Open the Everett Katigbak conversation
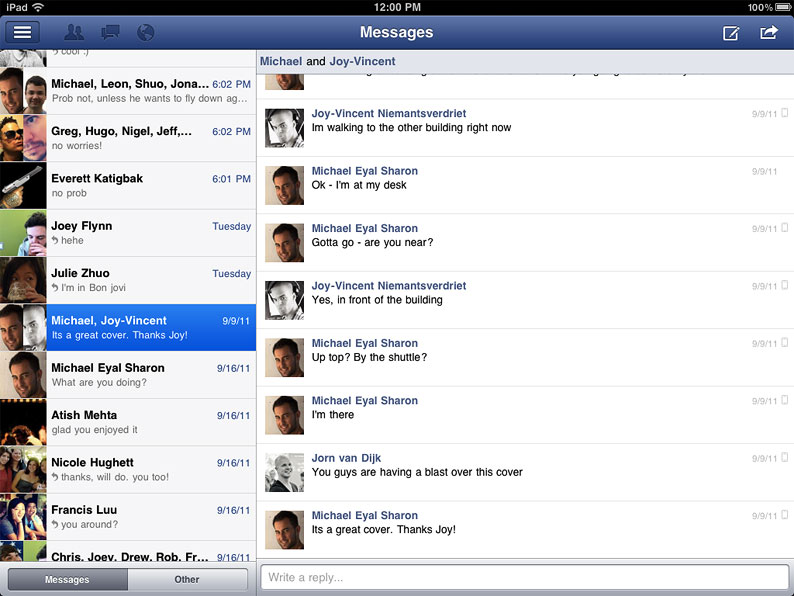The height and width of the screenshot is (596, 794). (x=150, y=185)
